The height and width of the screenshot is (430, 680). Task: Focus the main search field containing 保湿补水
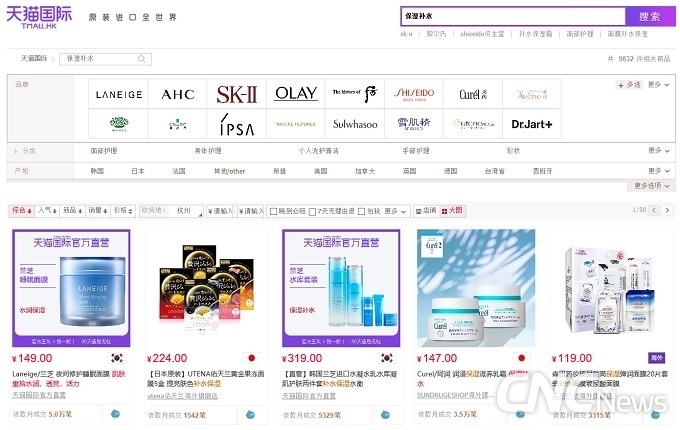click(x=513, y=16)
